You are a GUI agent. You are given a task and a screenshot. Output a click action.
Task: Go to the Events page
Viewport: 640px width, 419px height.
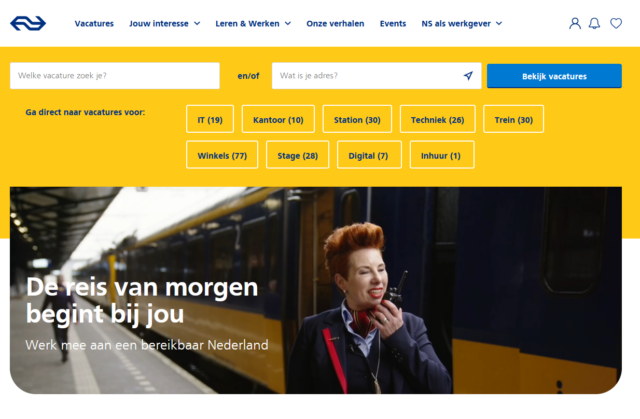coord(393,24)
